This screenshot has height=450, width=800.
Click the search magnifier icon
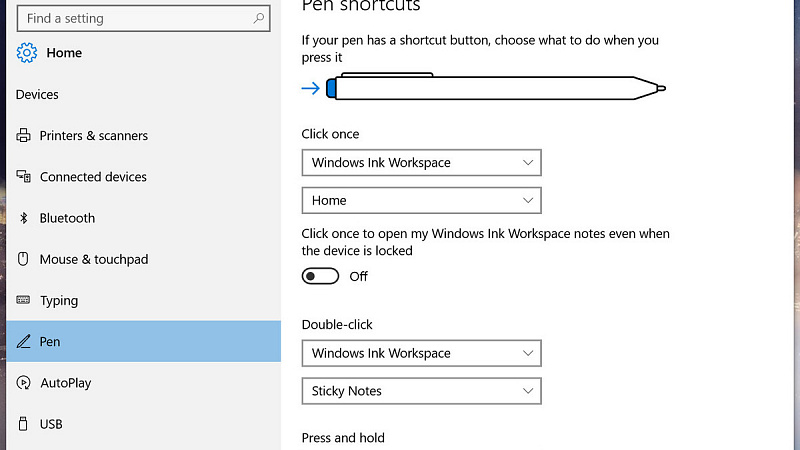(x=259, y=18)
